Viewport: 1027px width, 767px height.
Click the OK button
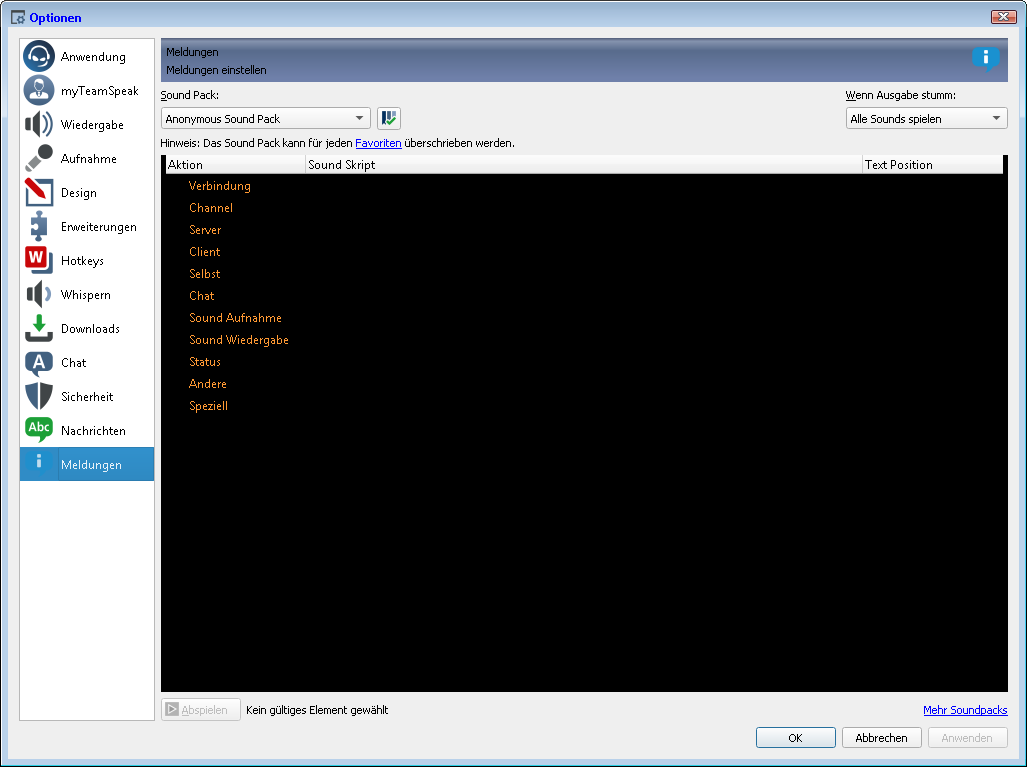tap(795, 738)
